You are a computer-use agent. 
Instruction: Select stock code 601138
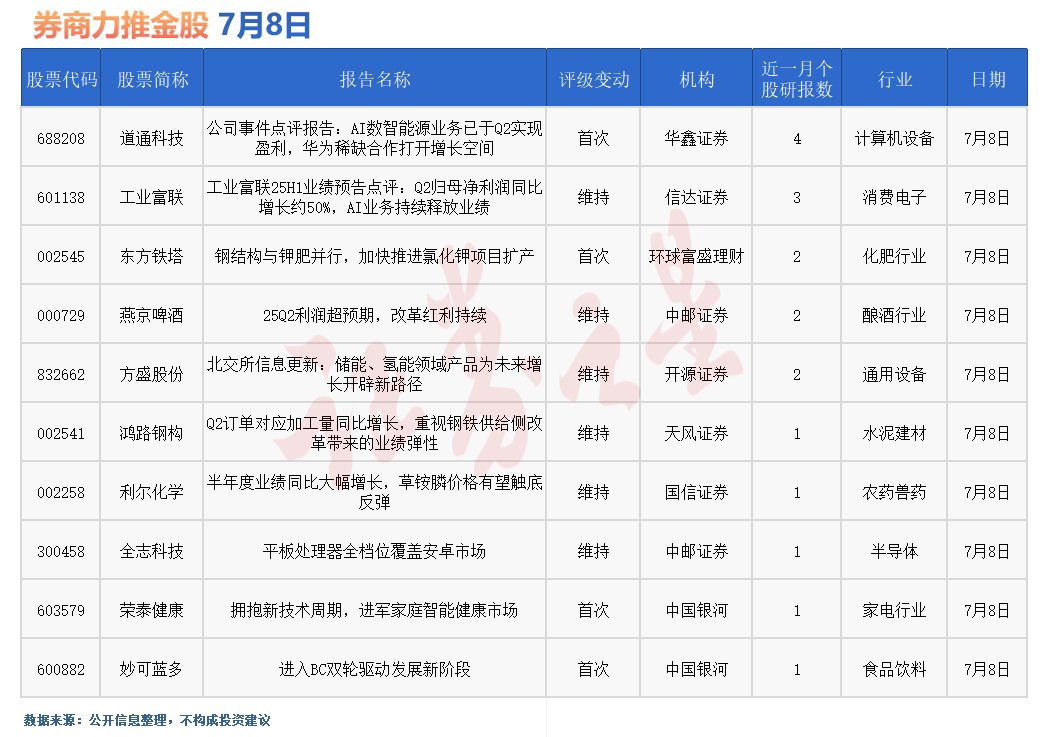point(61,197)
